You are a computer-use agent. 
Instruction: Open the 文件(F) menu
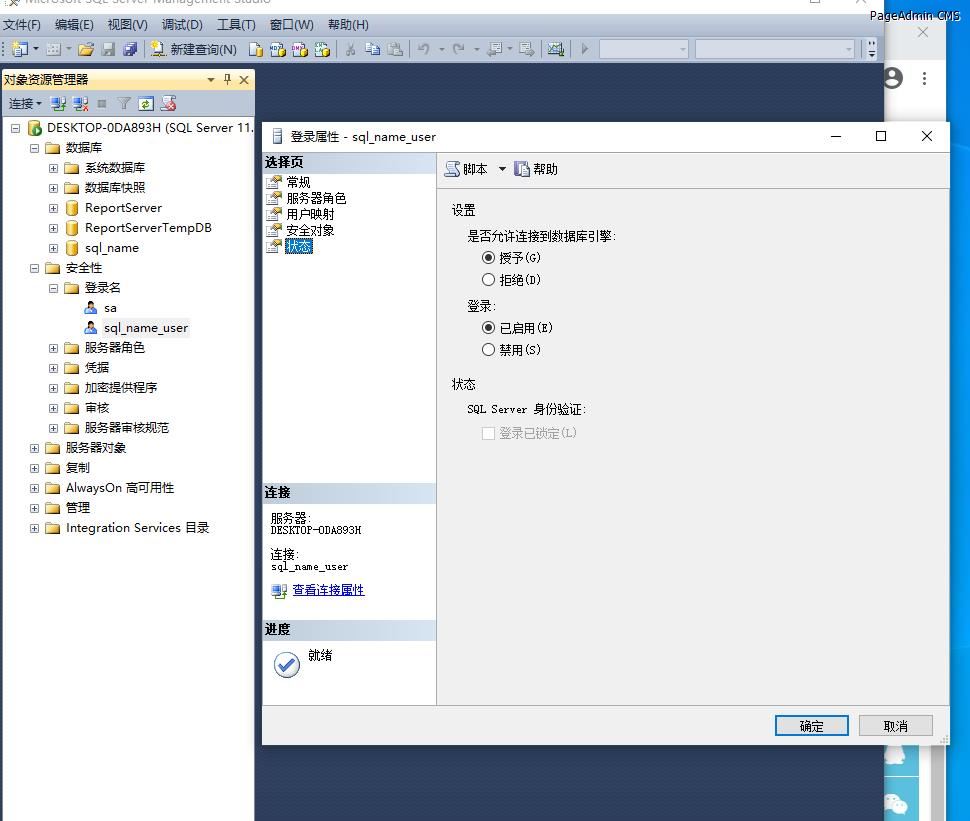click(x=22, y=25)
